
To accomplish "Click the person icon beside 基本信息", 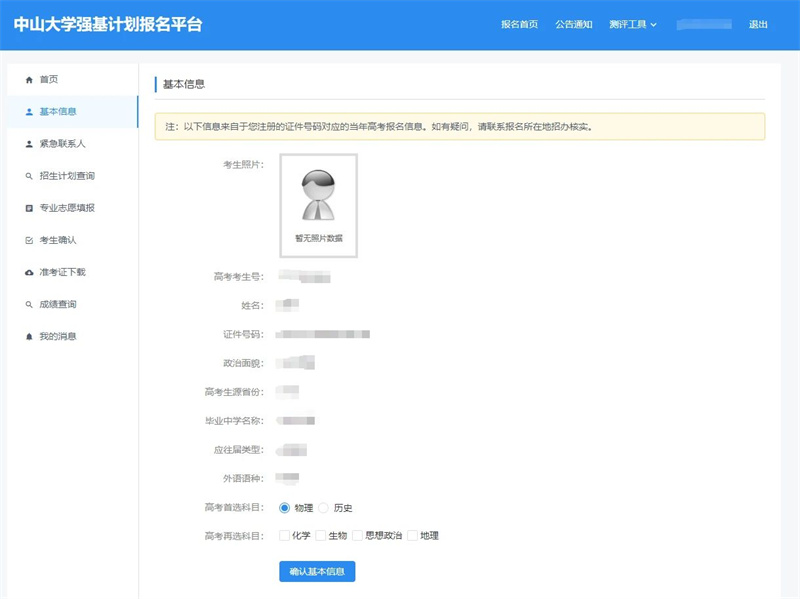I will (29, 112).
